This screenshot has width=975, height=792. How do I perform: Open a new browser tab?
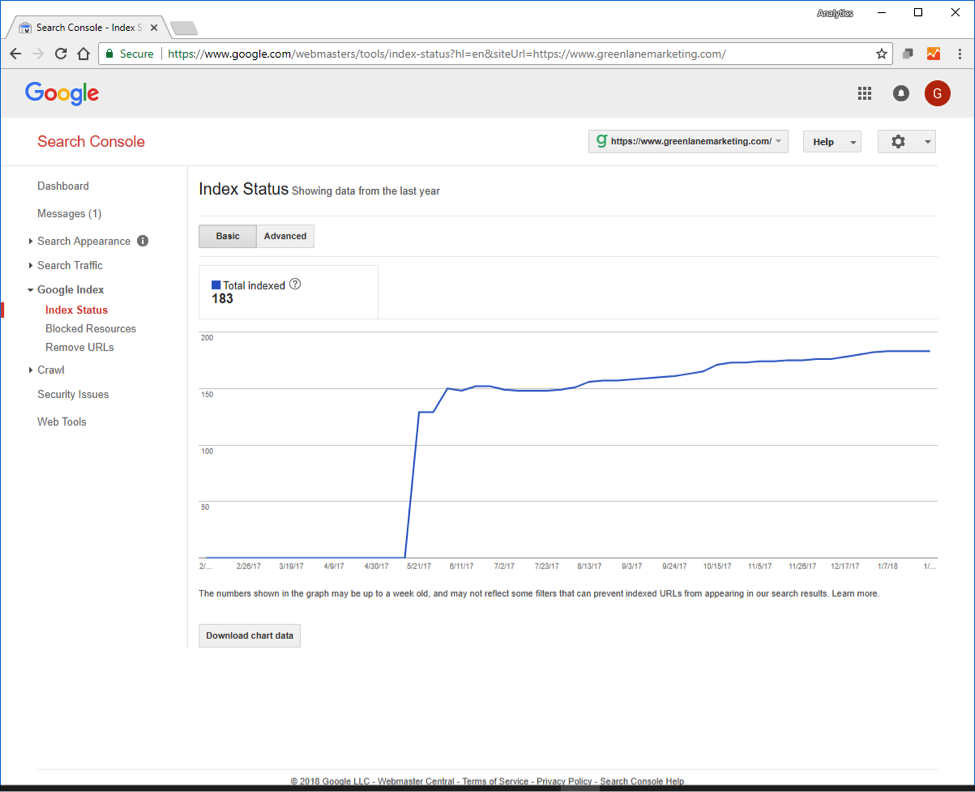pos(184,28)
